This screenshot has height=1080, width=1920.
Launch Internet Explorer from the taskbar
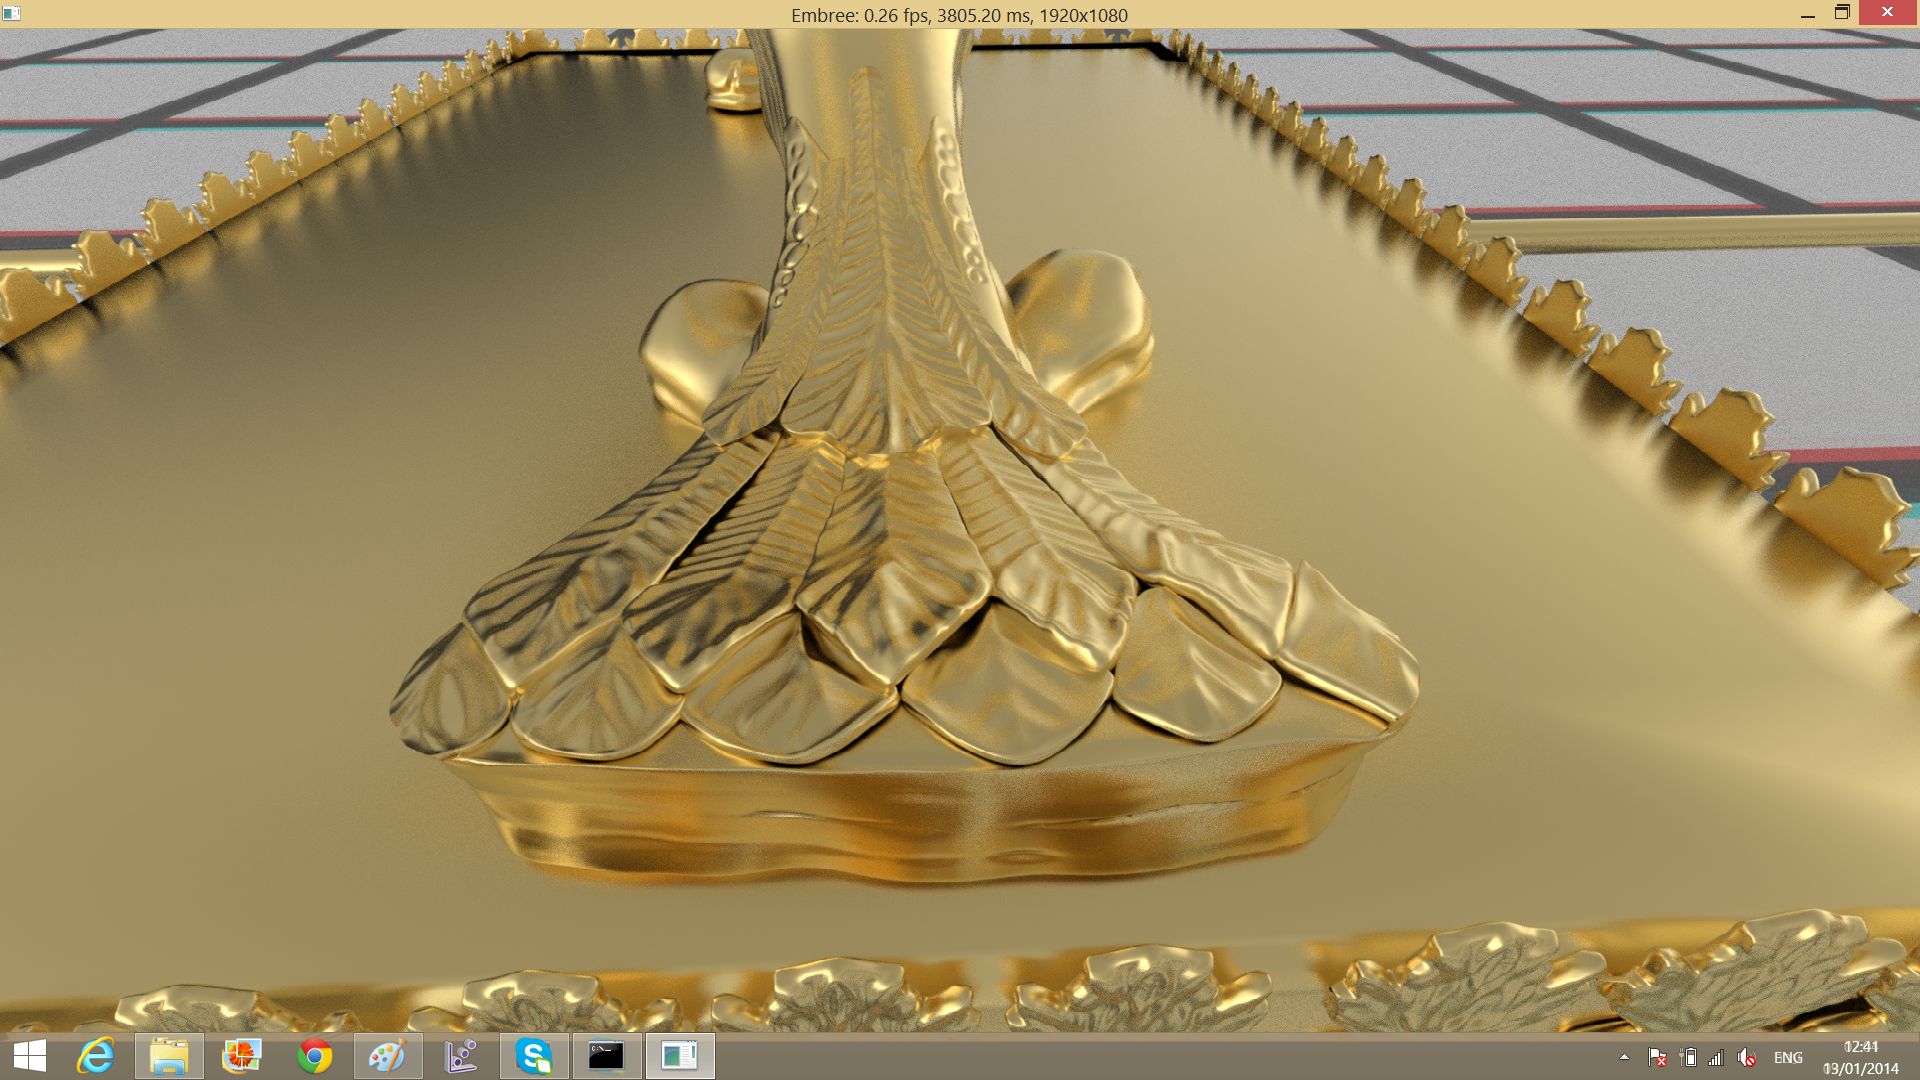(x=96, y=1056)
